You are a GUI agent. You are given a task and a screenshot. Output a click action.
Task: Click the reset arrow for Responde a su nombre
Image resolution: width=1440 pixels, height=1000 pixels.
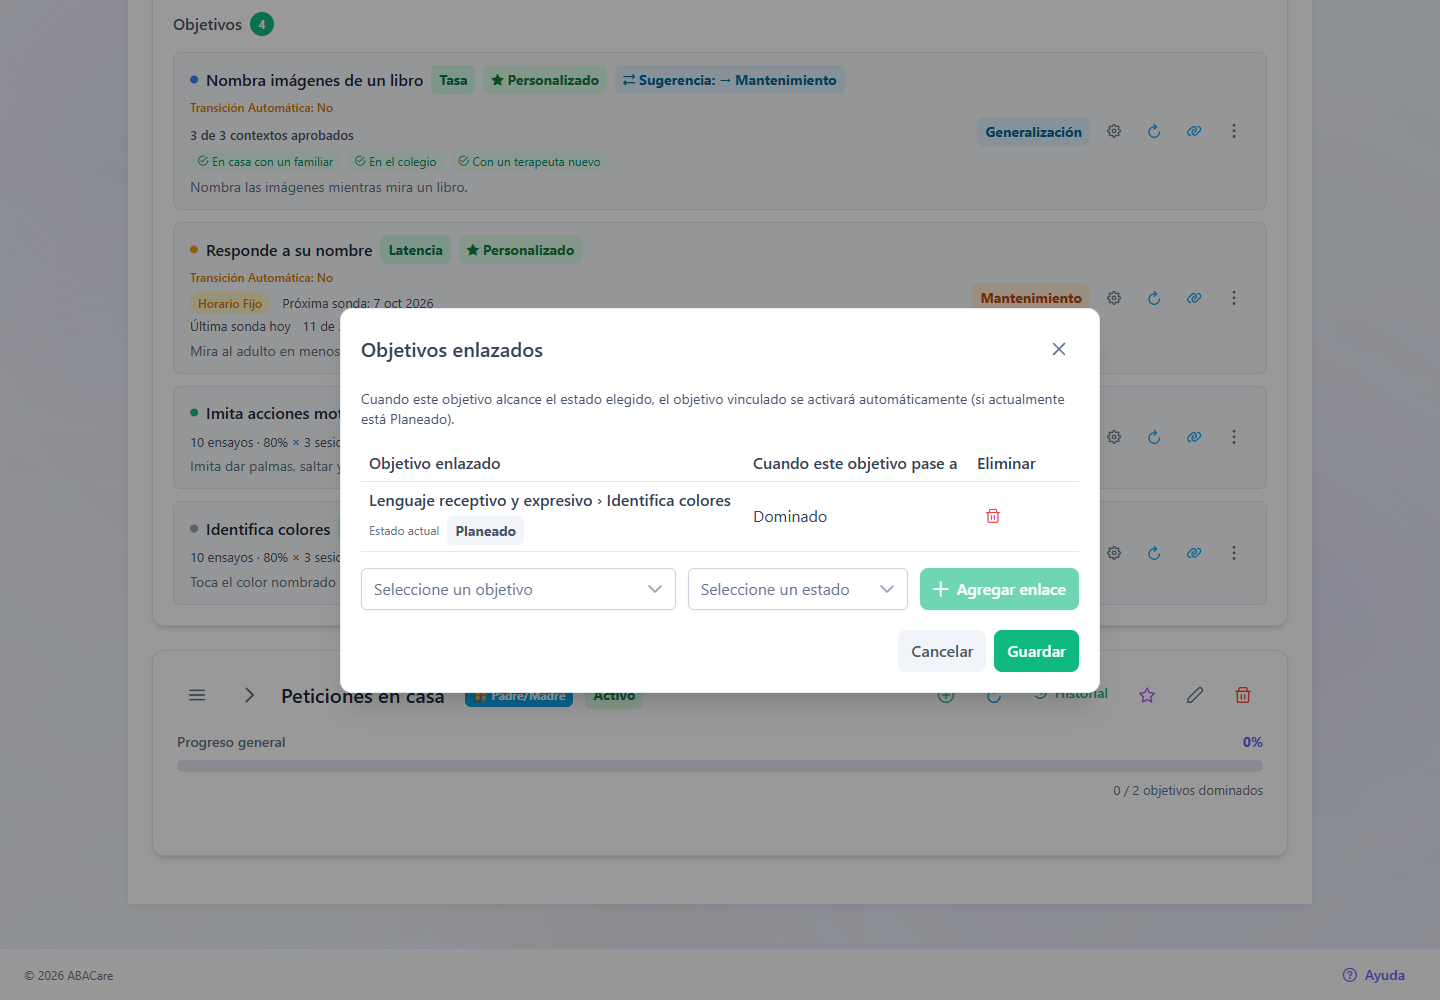[1154, 298]
